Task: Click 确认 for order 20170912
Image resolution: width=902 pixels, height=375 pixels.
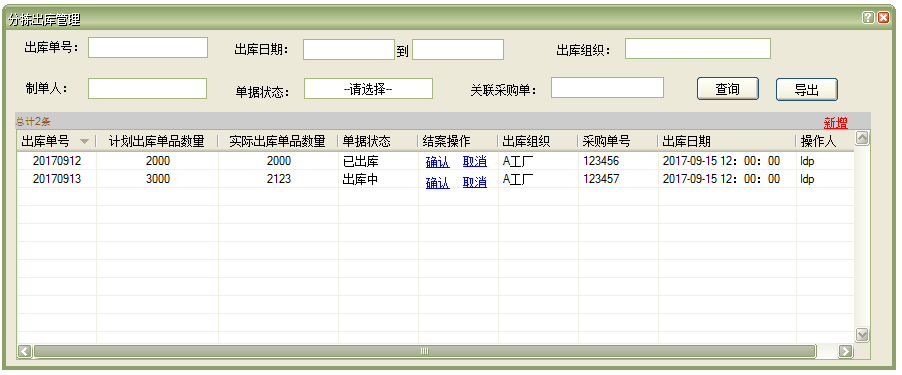Action: point(437,162)
